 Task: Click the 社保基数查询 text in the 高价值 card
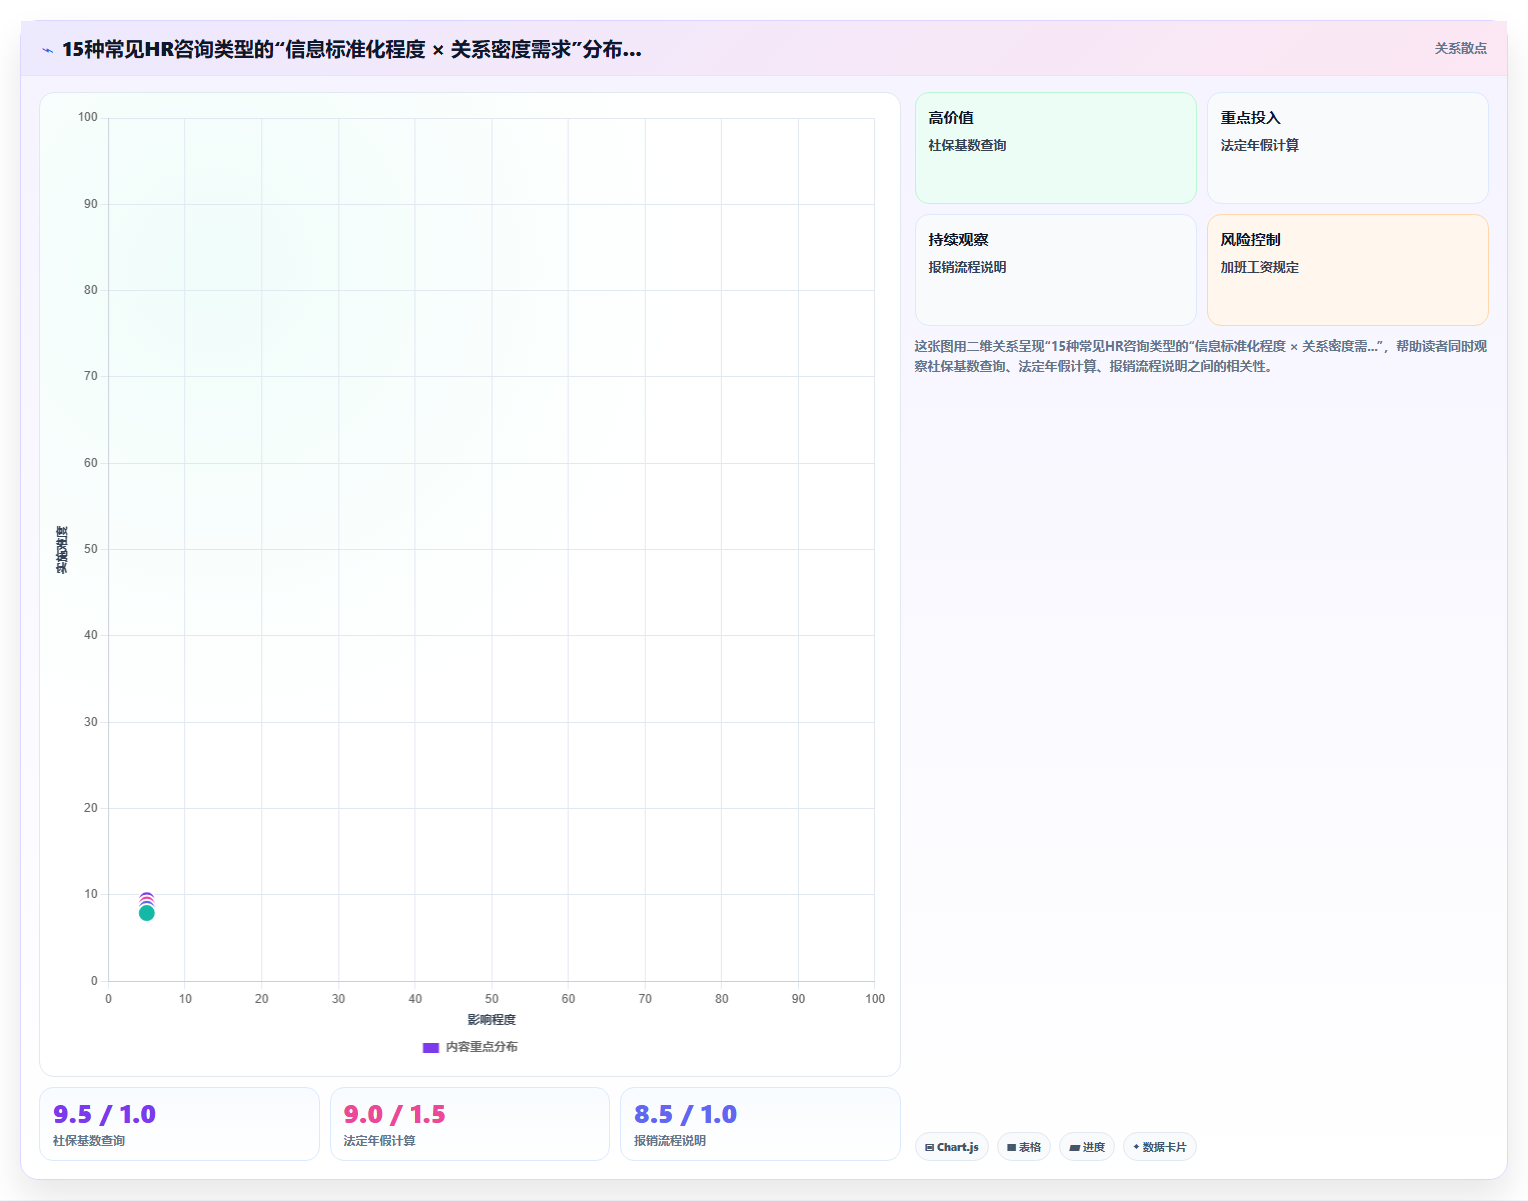tap(967, 146)
